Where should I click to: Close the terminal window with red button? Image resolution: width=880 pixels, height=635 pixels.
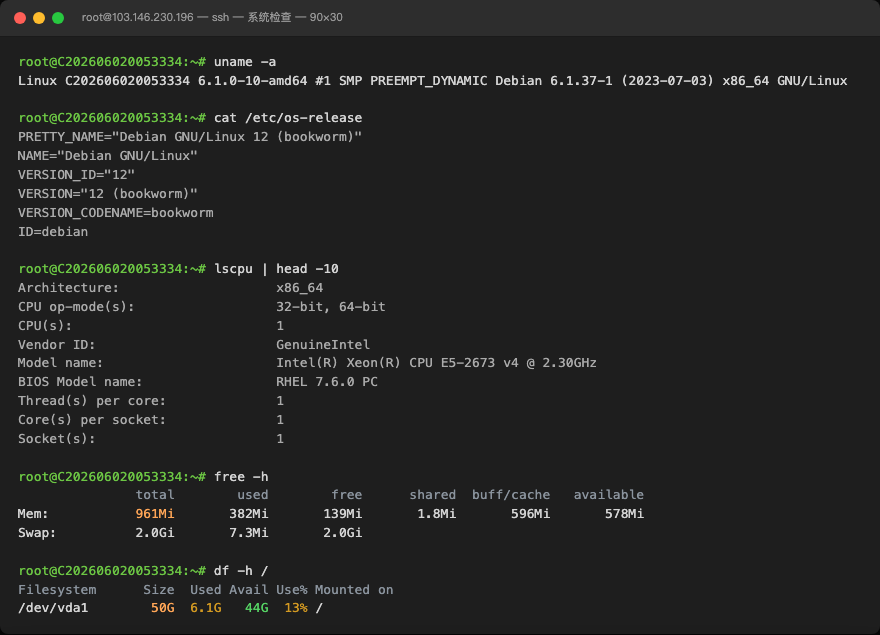[20, 18]
